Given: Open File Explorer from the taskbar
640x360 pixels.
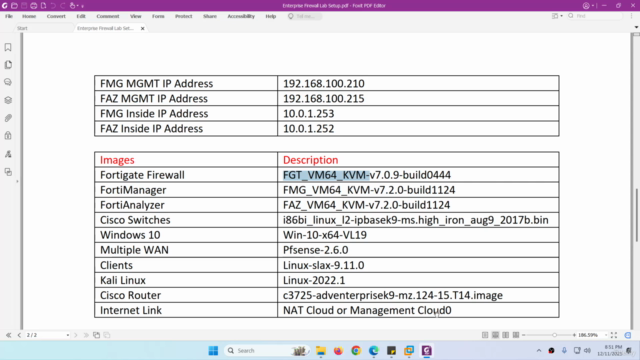Looking at the screenshot, I should pos(321,351).
